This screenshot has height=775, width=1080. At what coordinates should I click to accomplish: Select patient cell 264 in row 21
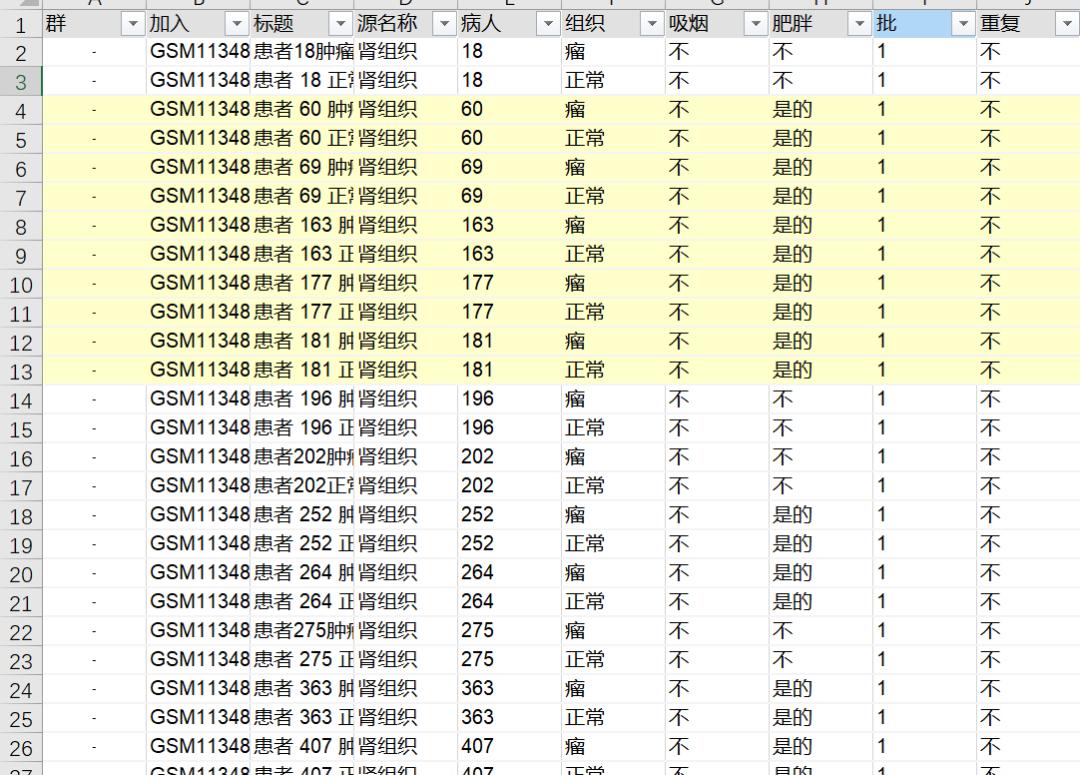pyautogui.click(x=510, y=601)
